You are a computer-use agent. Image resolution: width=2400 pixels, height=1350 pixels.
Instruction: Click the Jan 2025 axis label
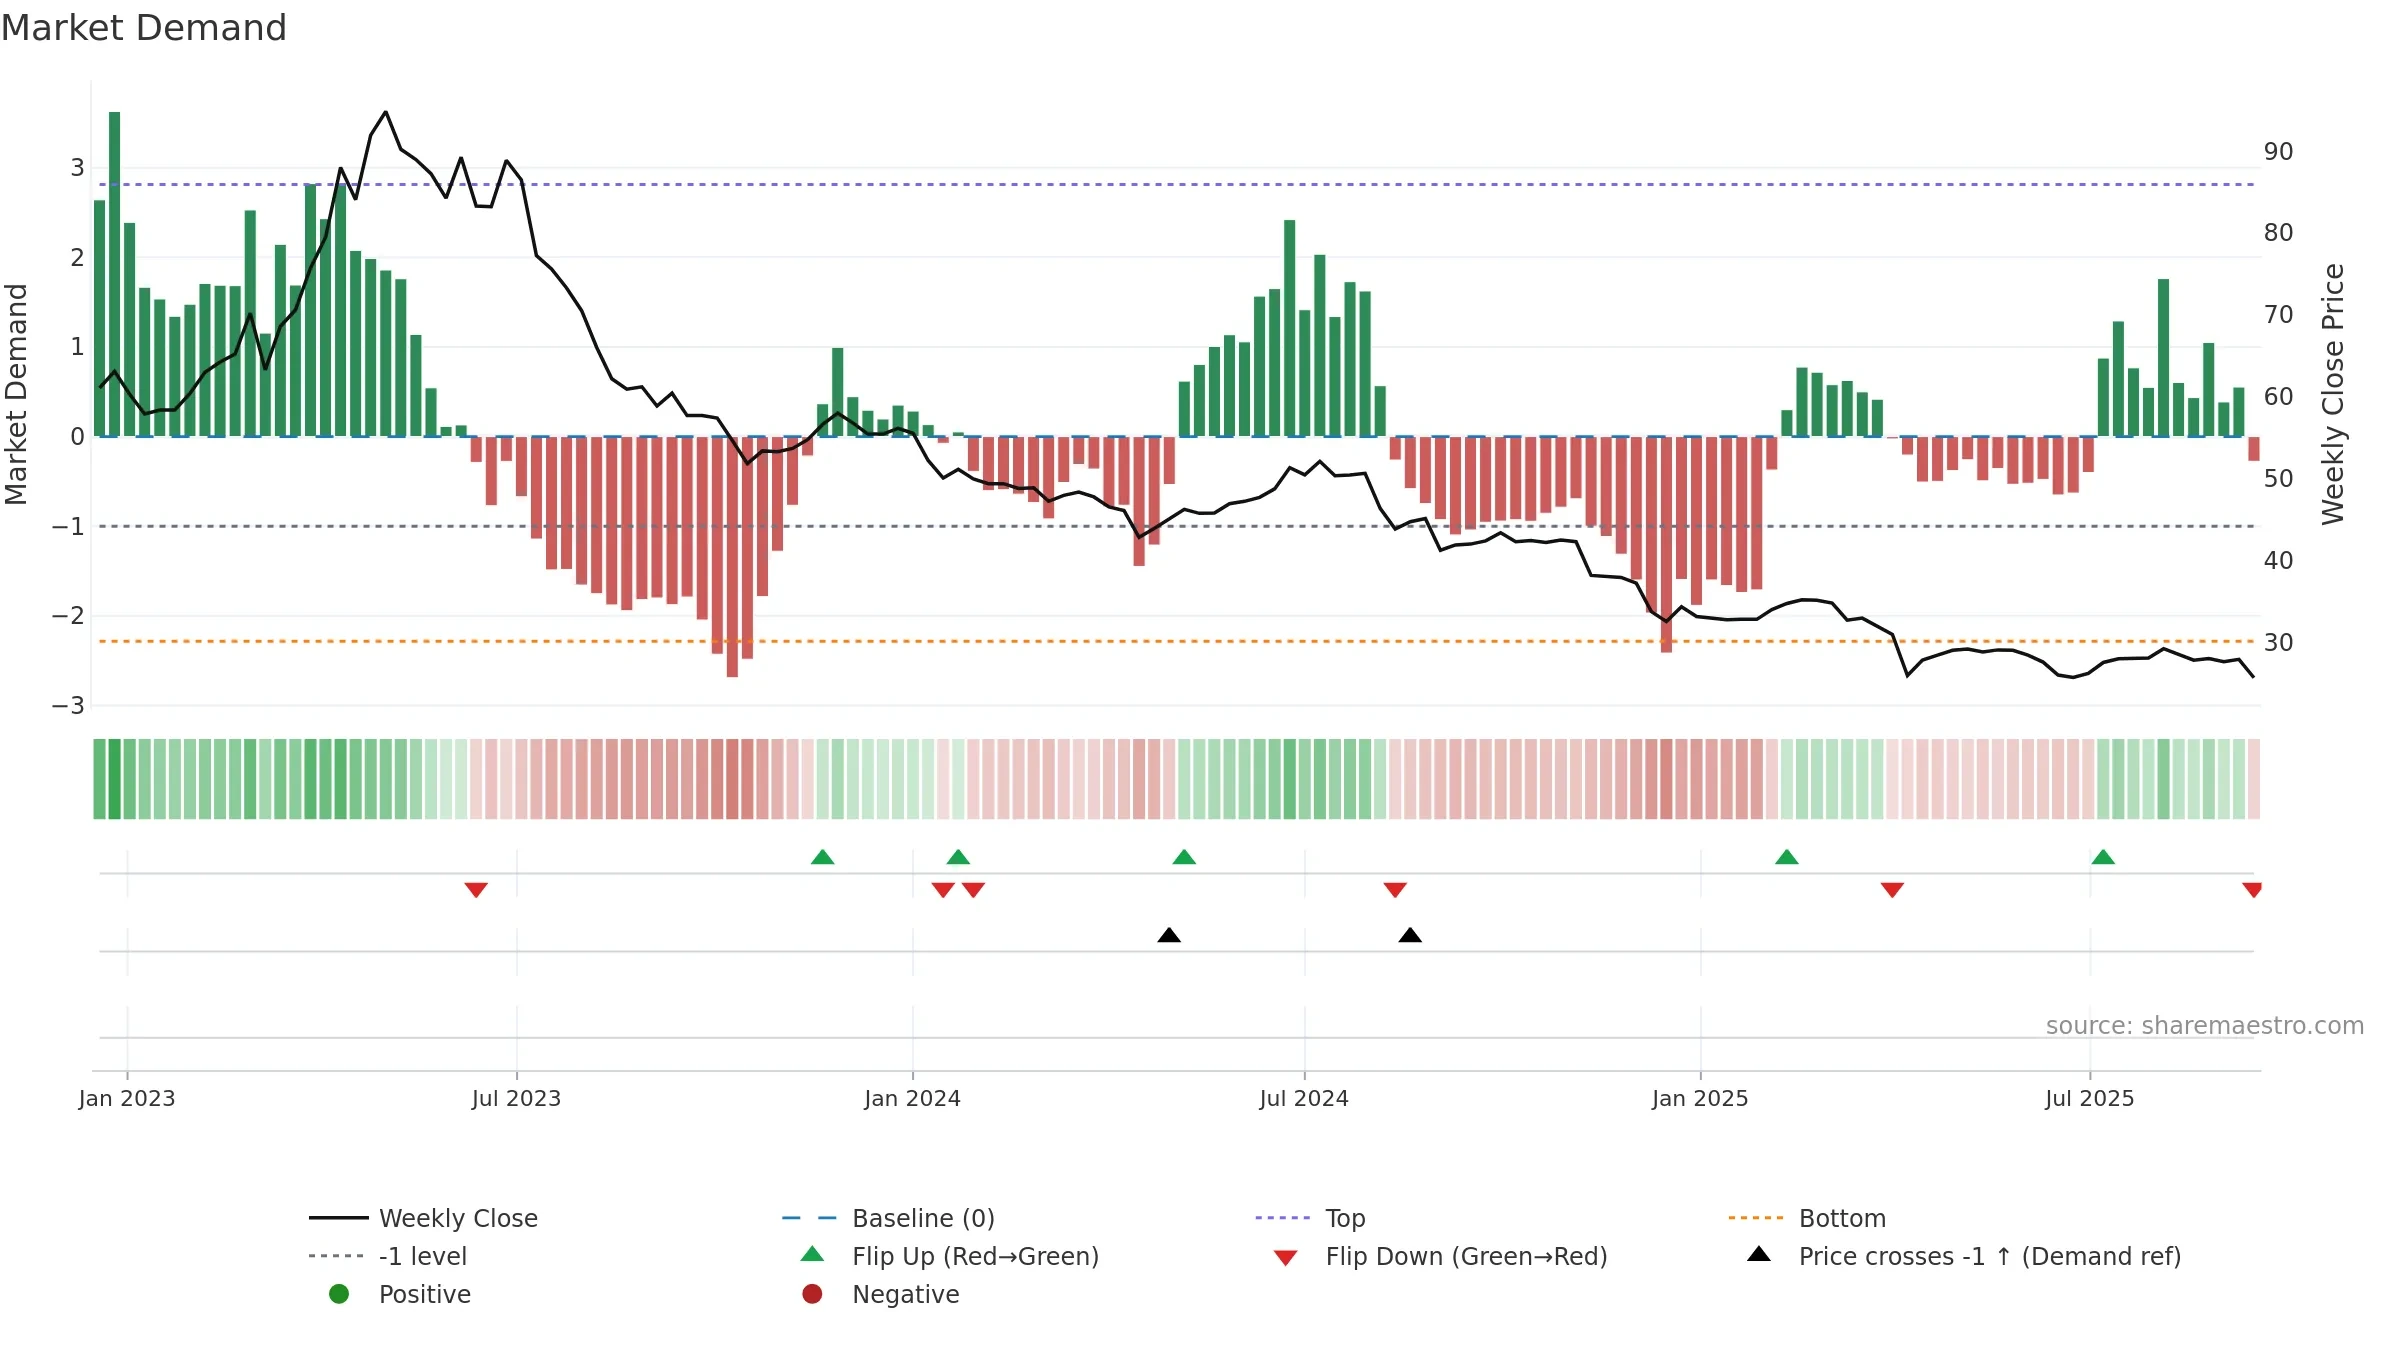coord(1700,1098)
